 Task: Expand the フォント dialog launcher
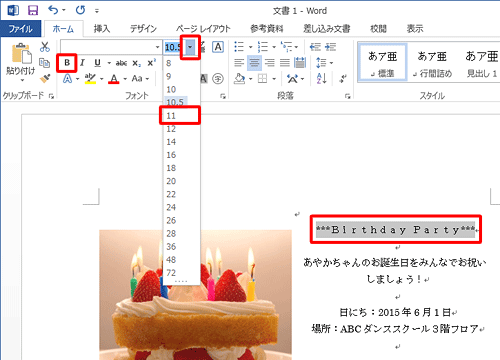[223, 96]
